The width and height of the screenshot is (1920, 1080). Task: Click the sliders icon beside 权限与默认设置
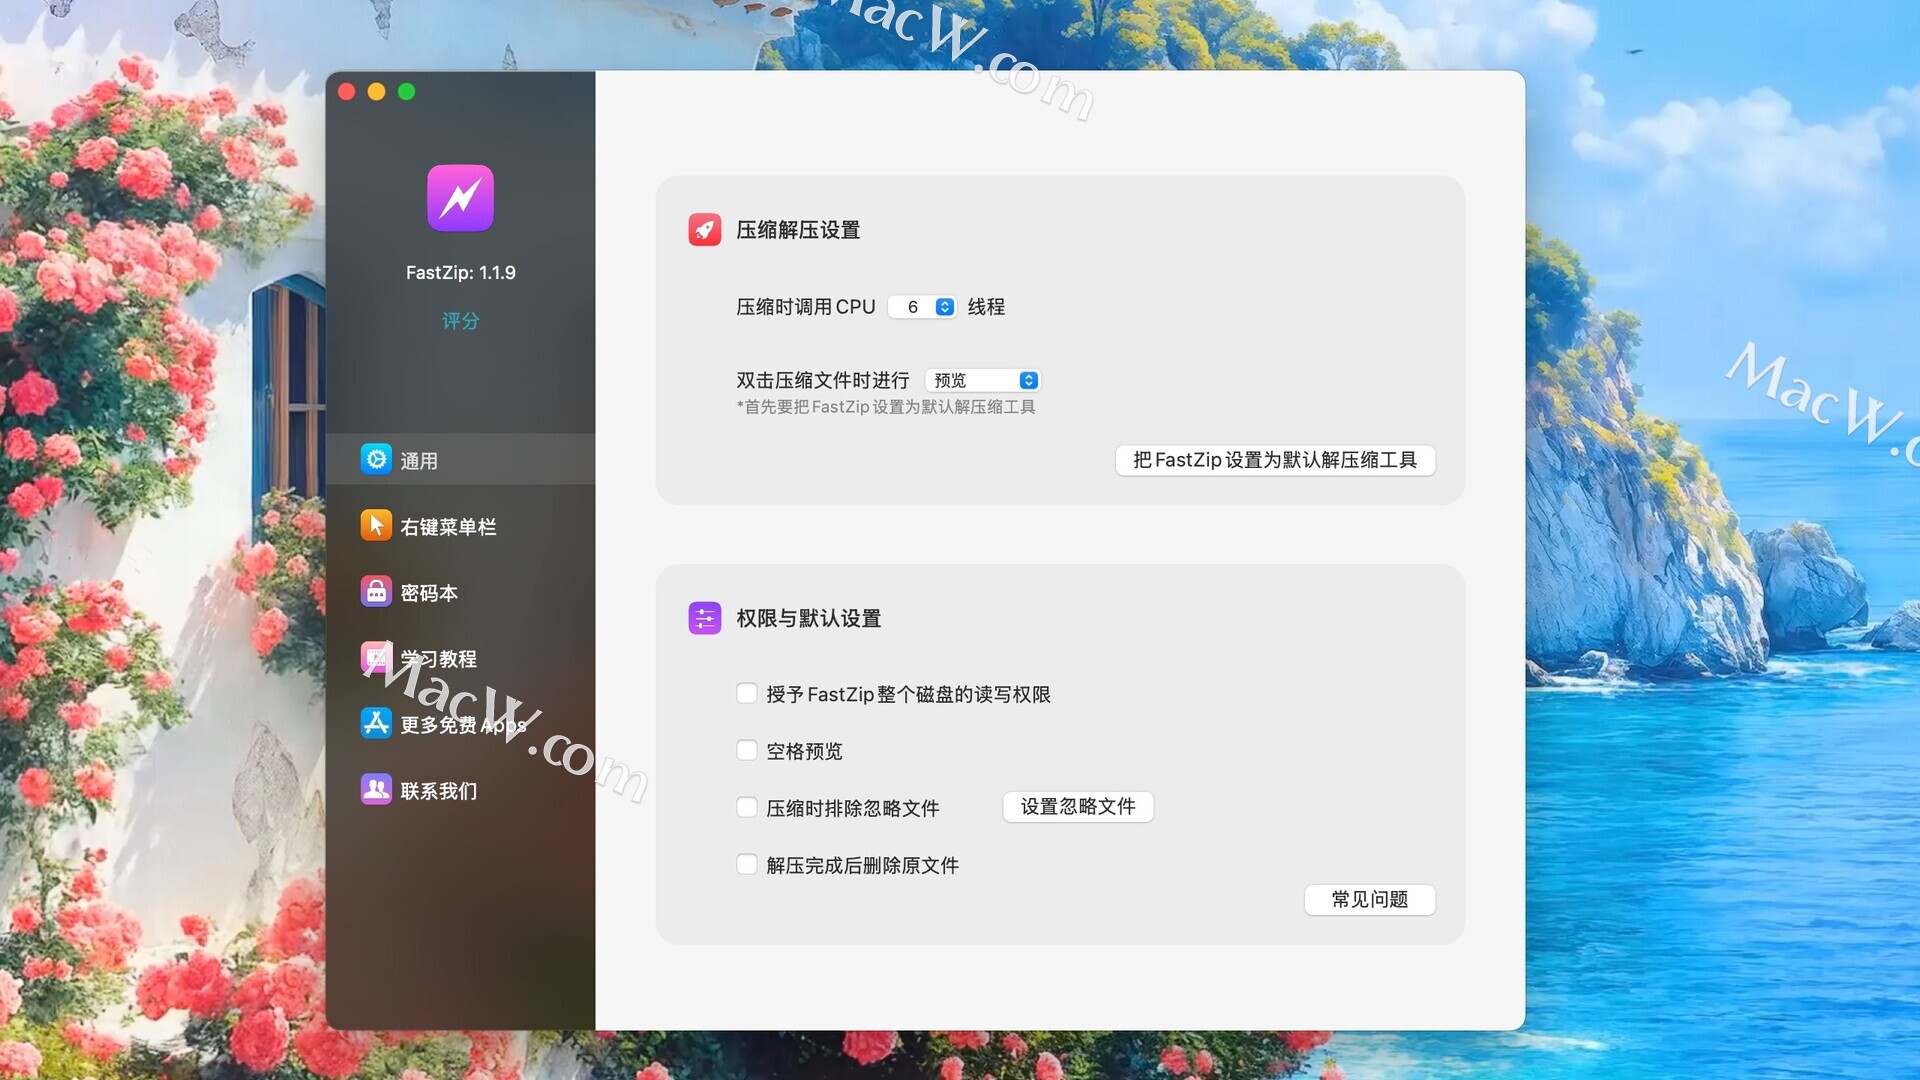705,618
